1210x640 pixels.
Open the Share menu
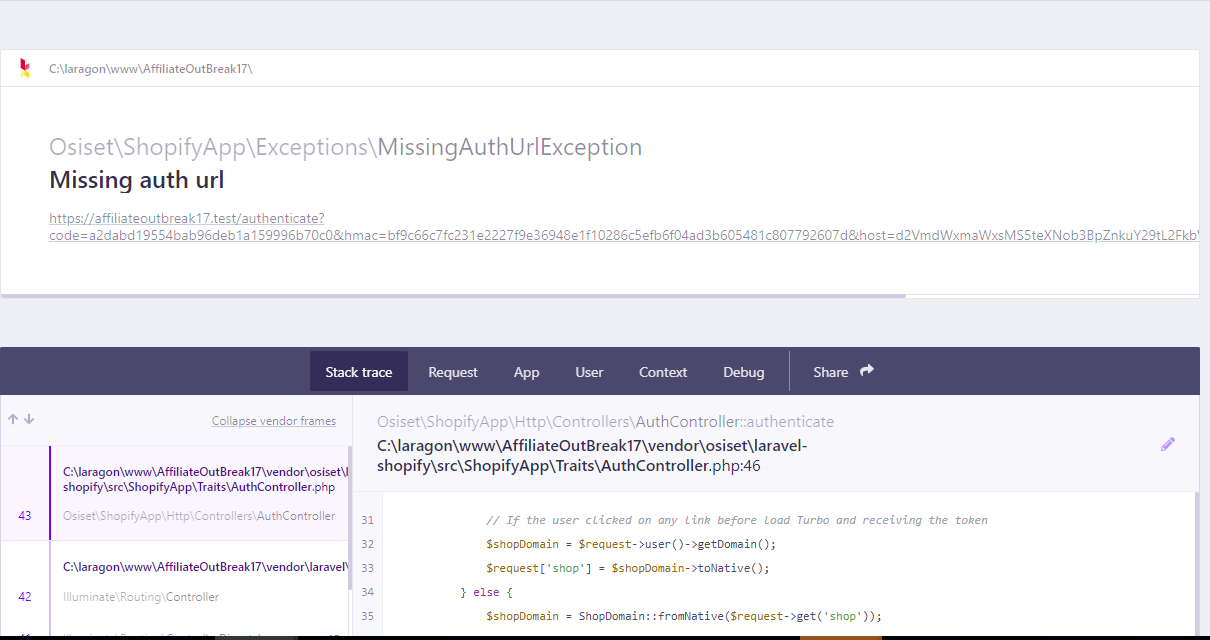(843, 371)
